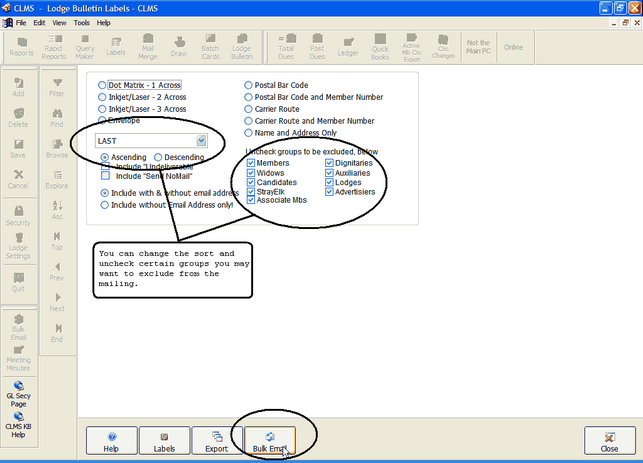The width and height of the screenshot is (643, 463).
Task: Click the Query Maker toolbar icon
Action: pos(84,47)
